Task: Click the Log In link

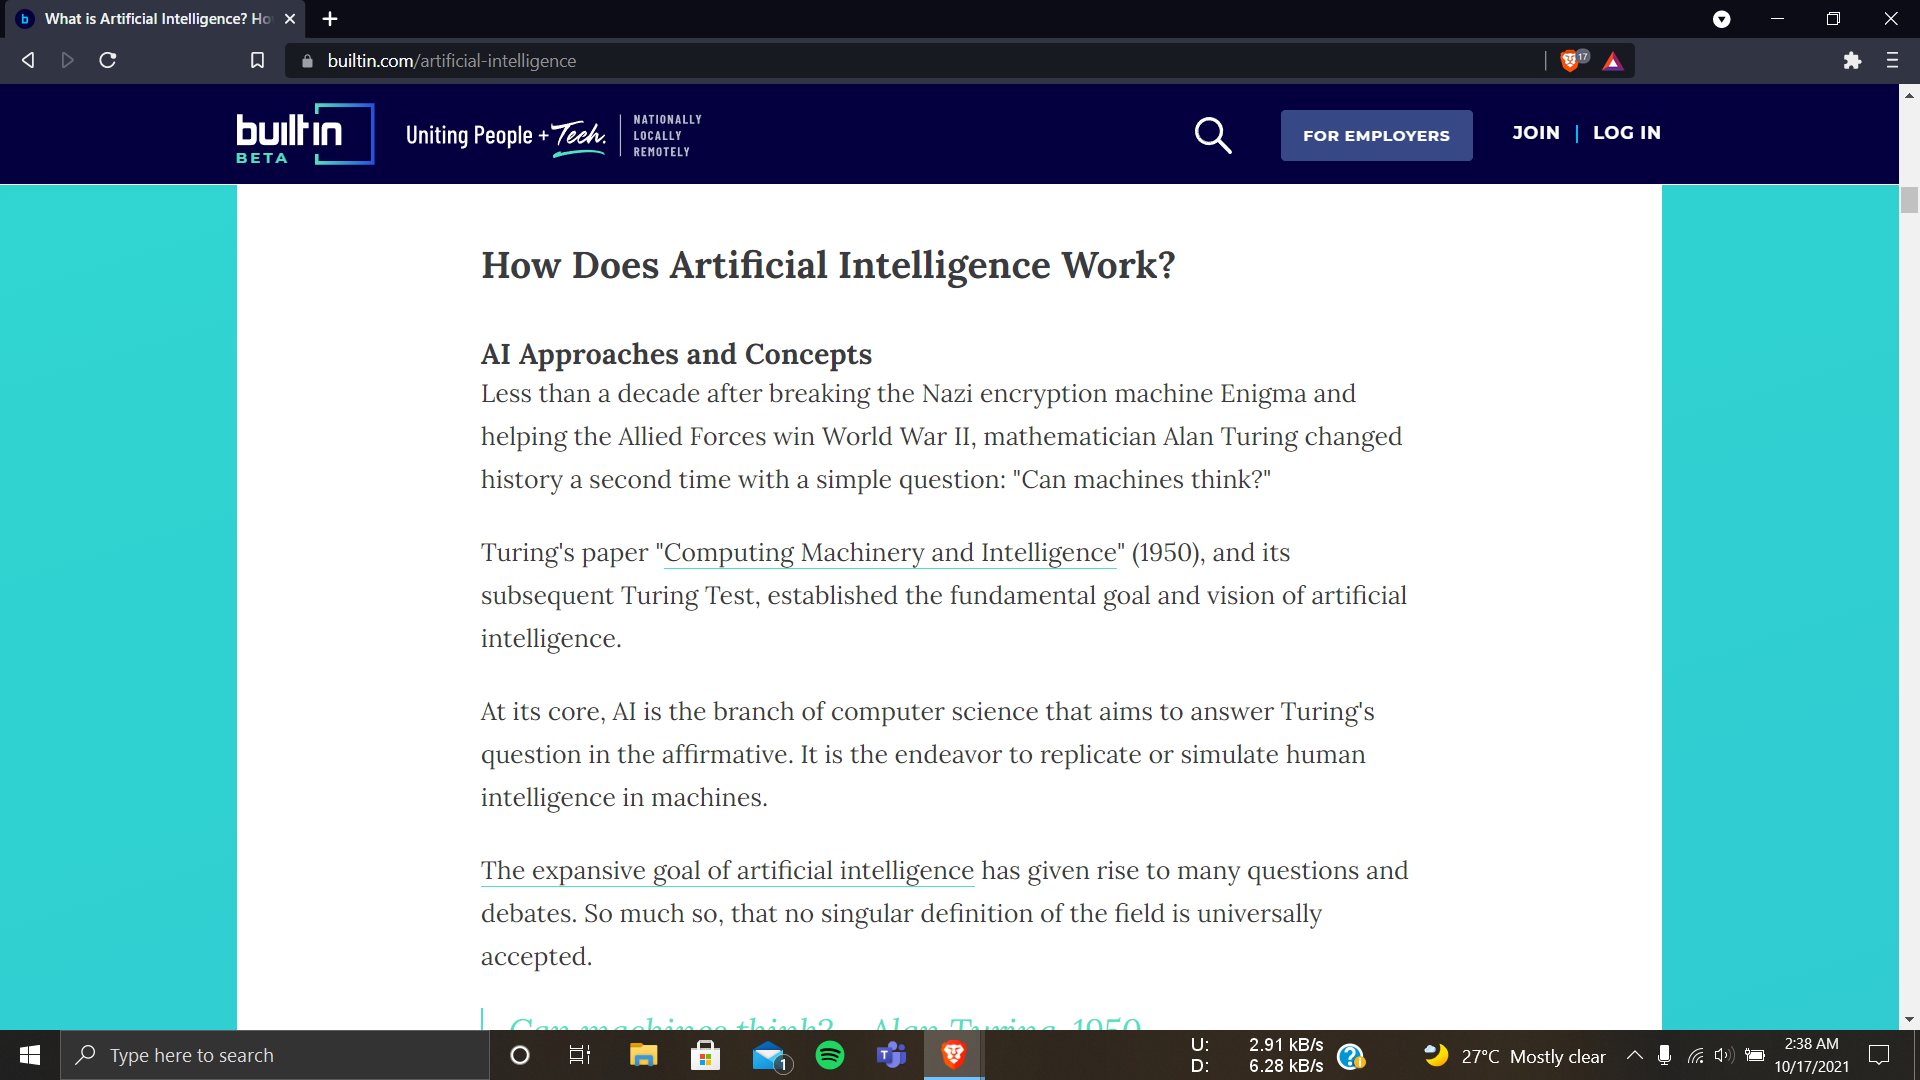Action: (1626, 133)
